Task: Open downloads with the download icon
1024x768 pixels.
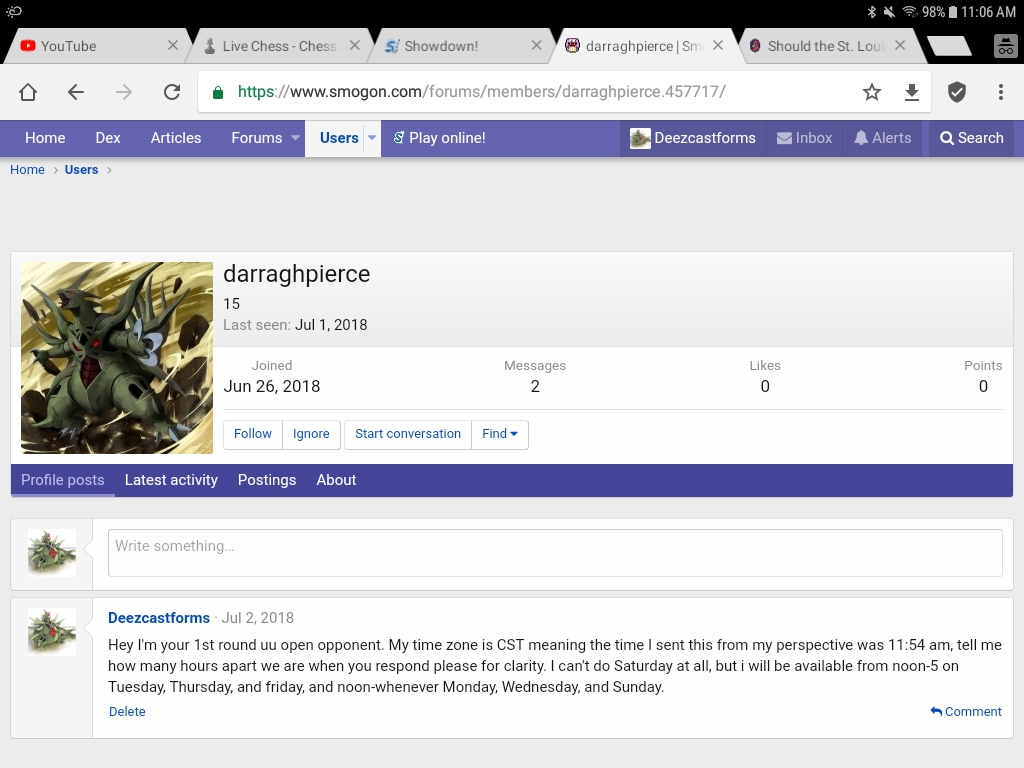Action: click(912, 92)
